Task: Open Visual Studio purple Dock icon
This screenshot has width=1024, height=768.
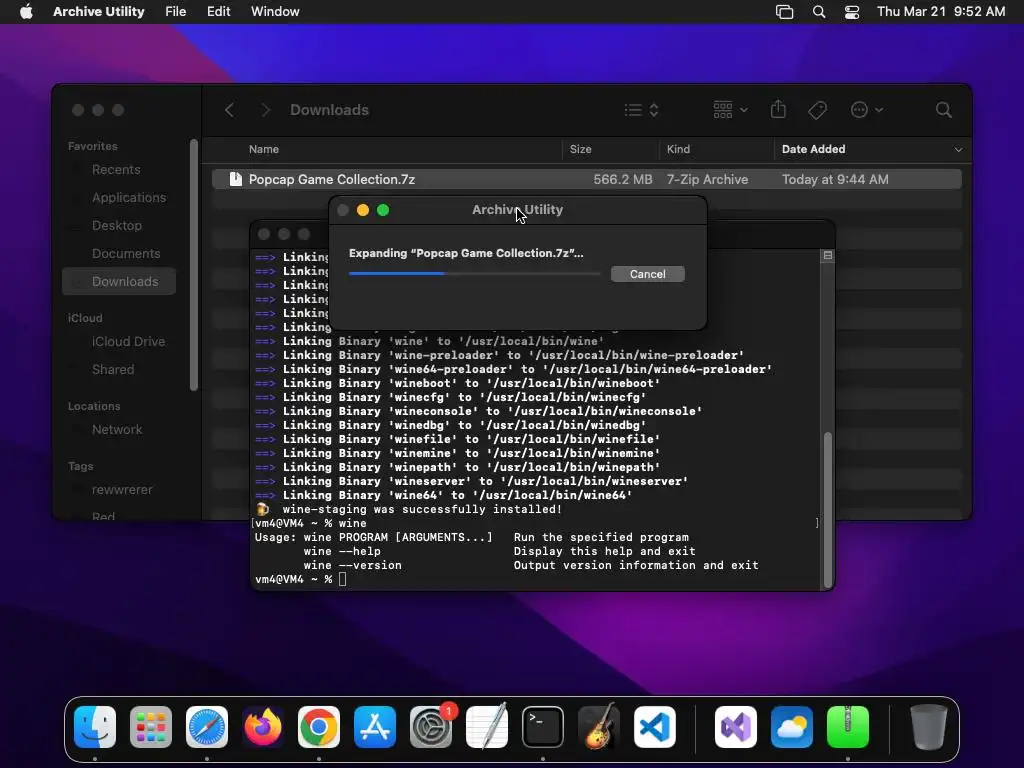Action: pyautogui.click(x=736, y=727)
